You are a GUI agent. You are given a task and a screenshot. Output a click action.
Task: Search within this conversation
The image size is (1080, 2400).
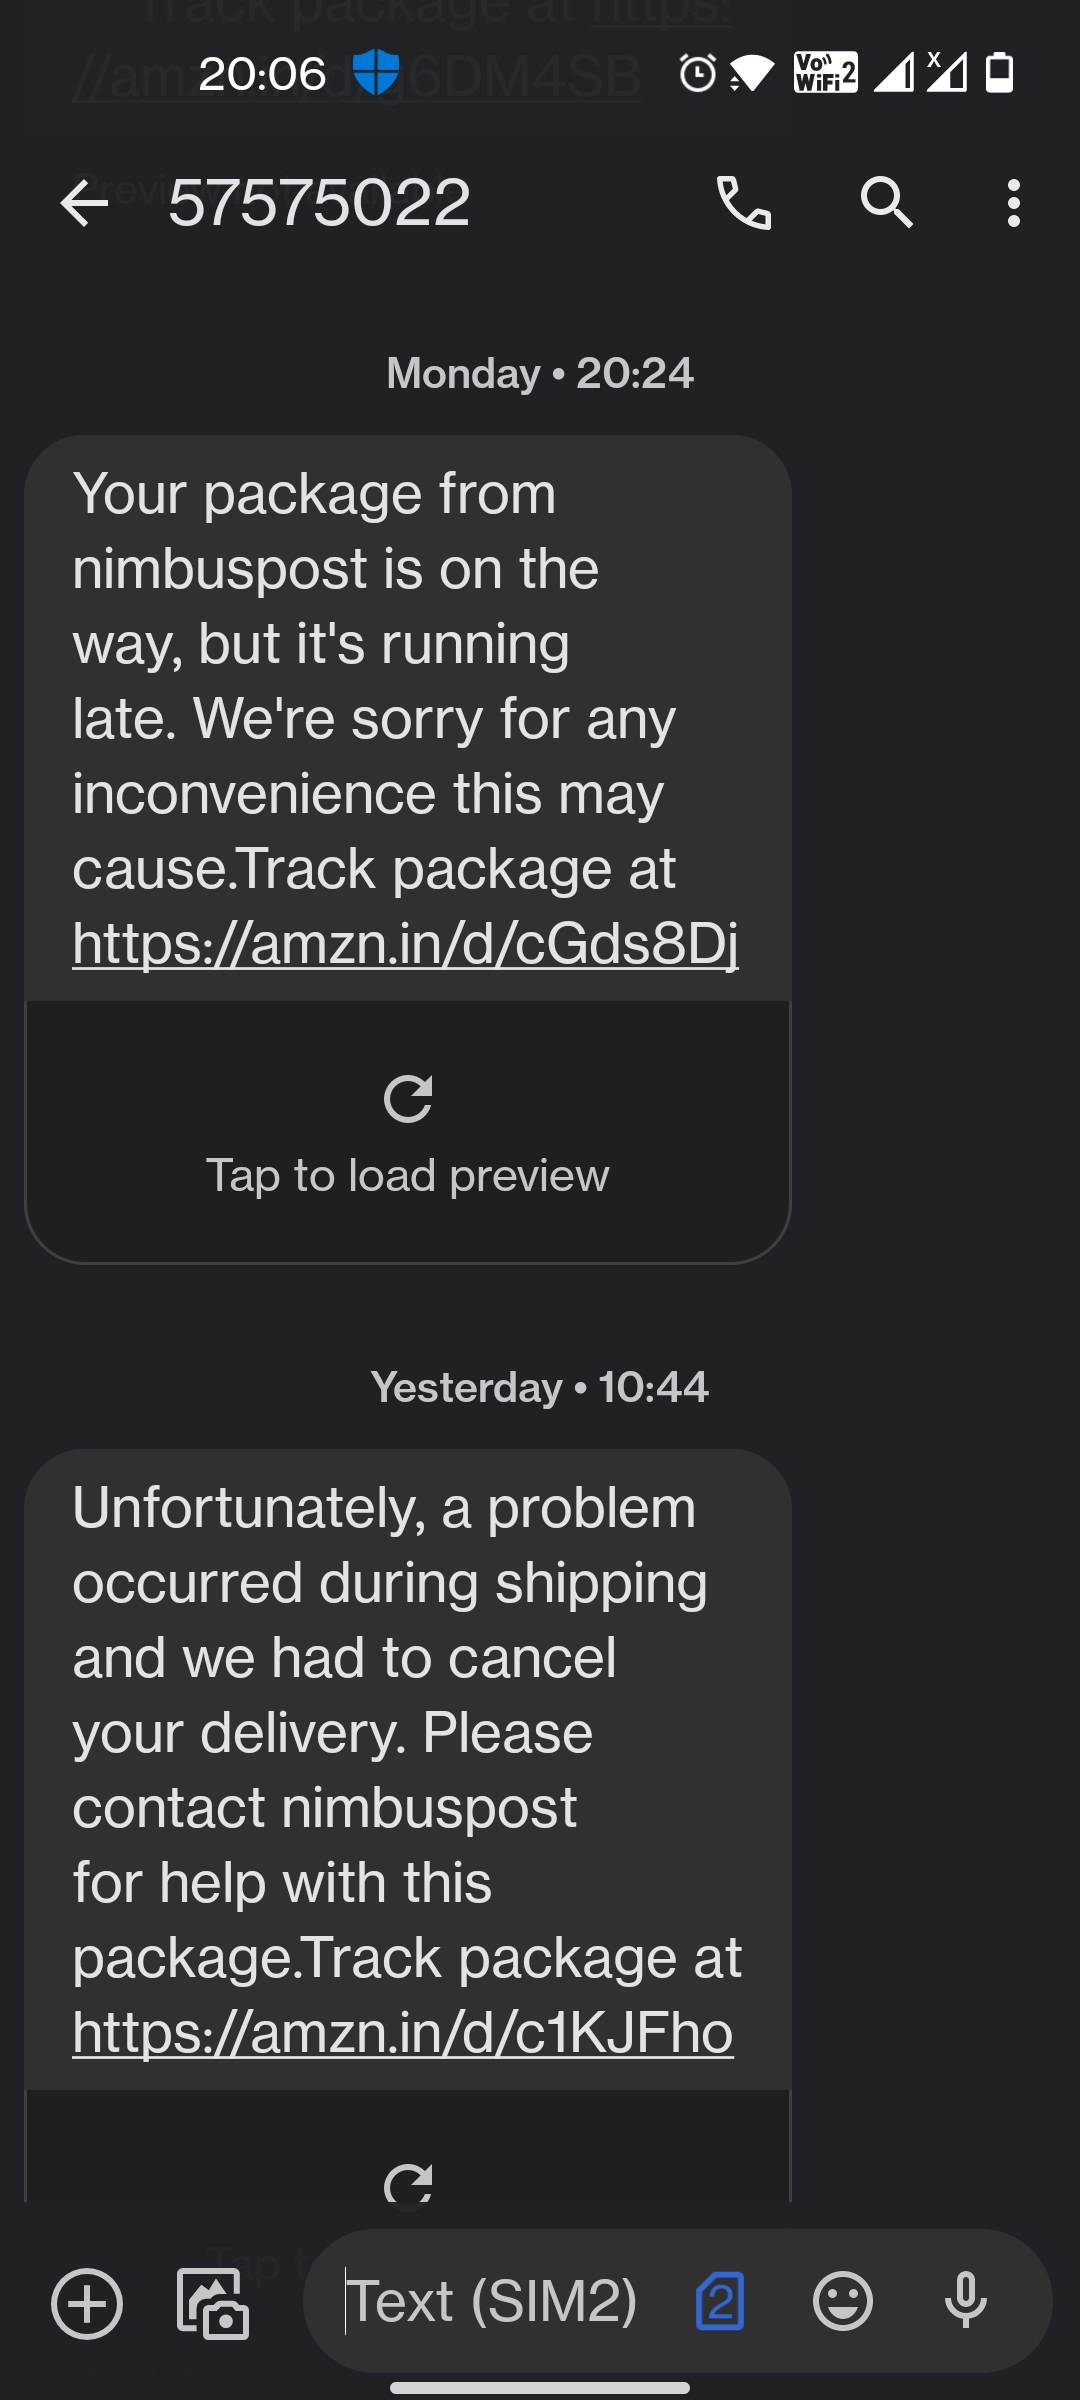click(x=886, y=204)
